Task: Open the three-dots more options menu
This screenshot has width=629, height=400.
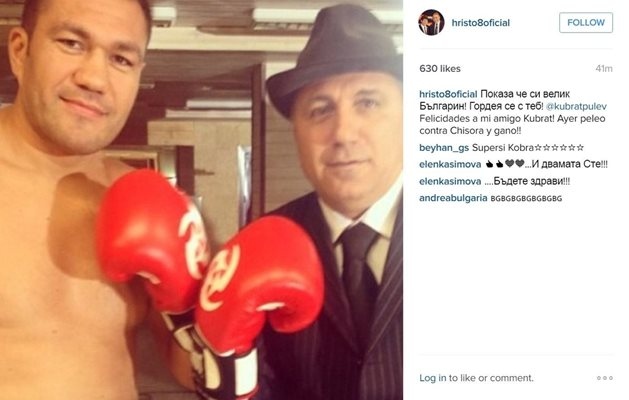Action: 605,378
